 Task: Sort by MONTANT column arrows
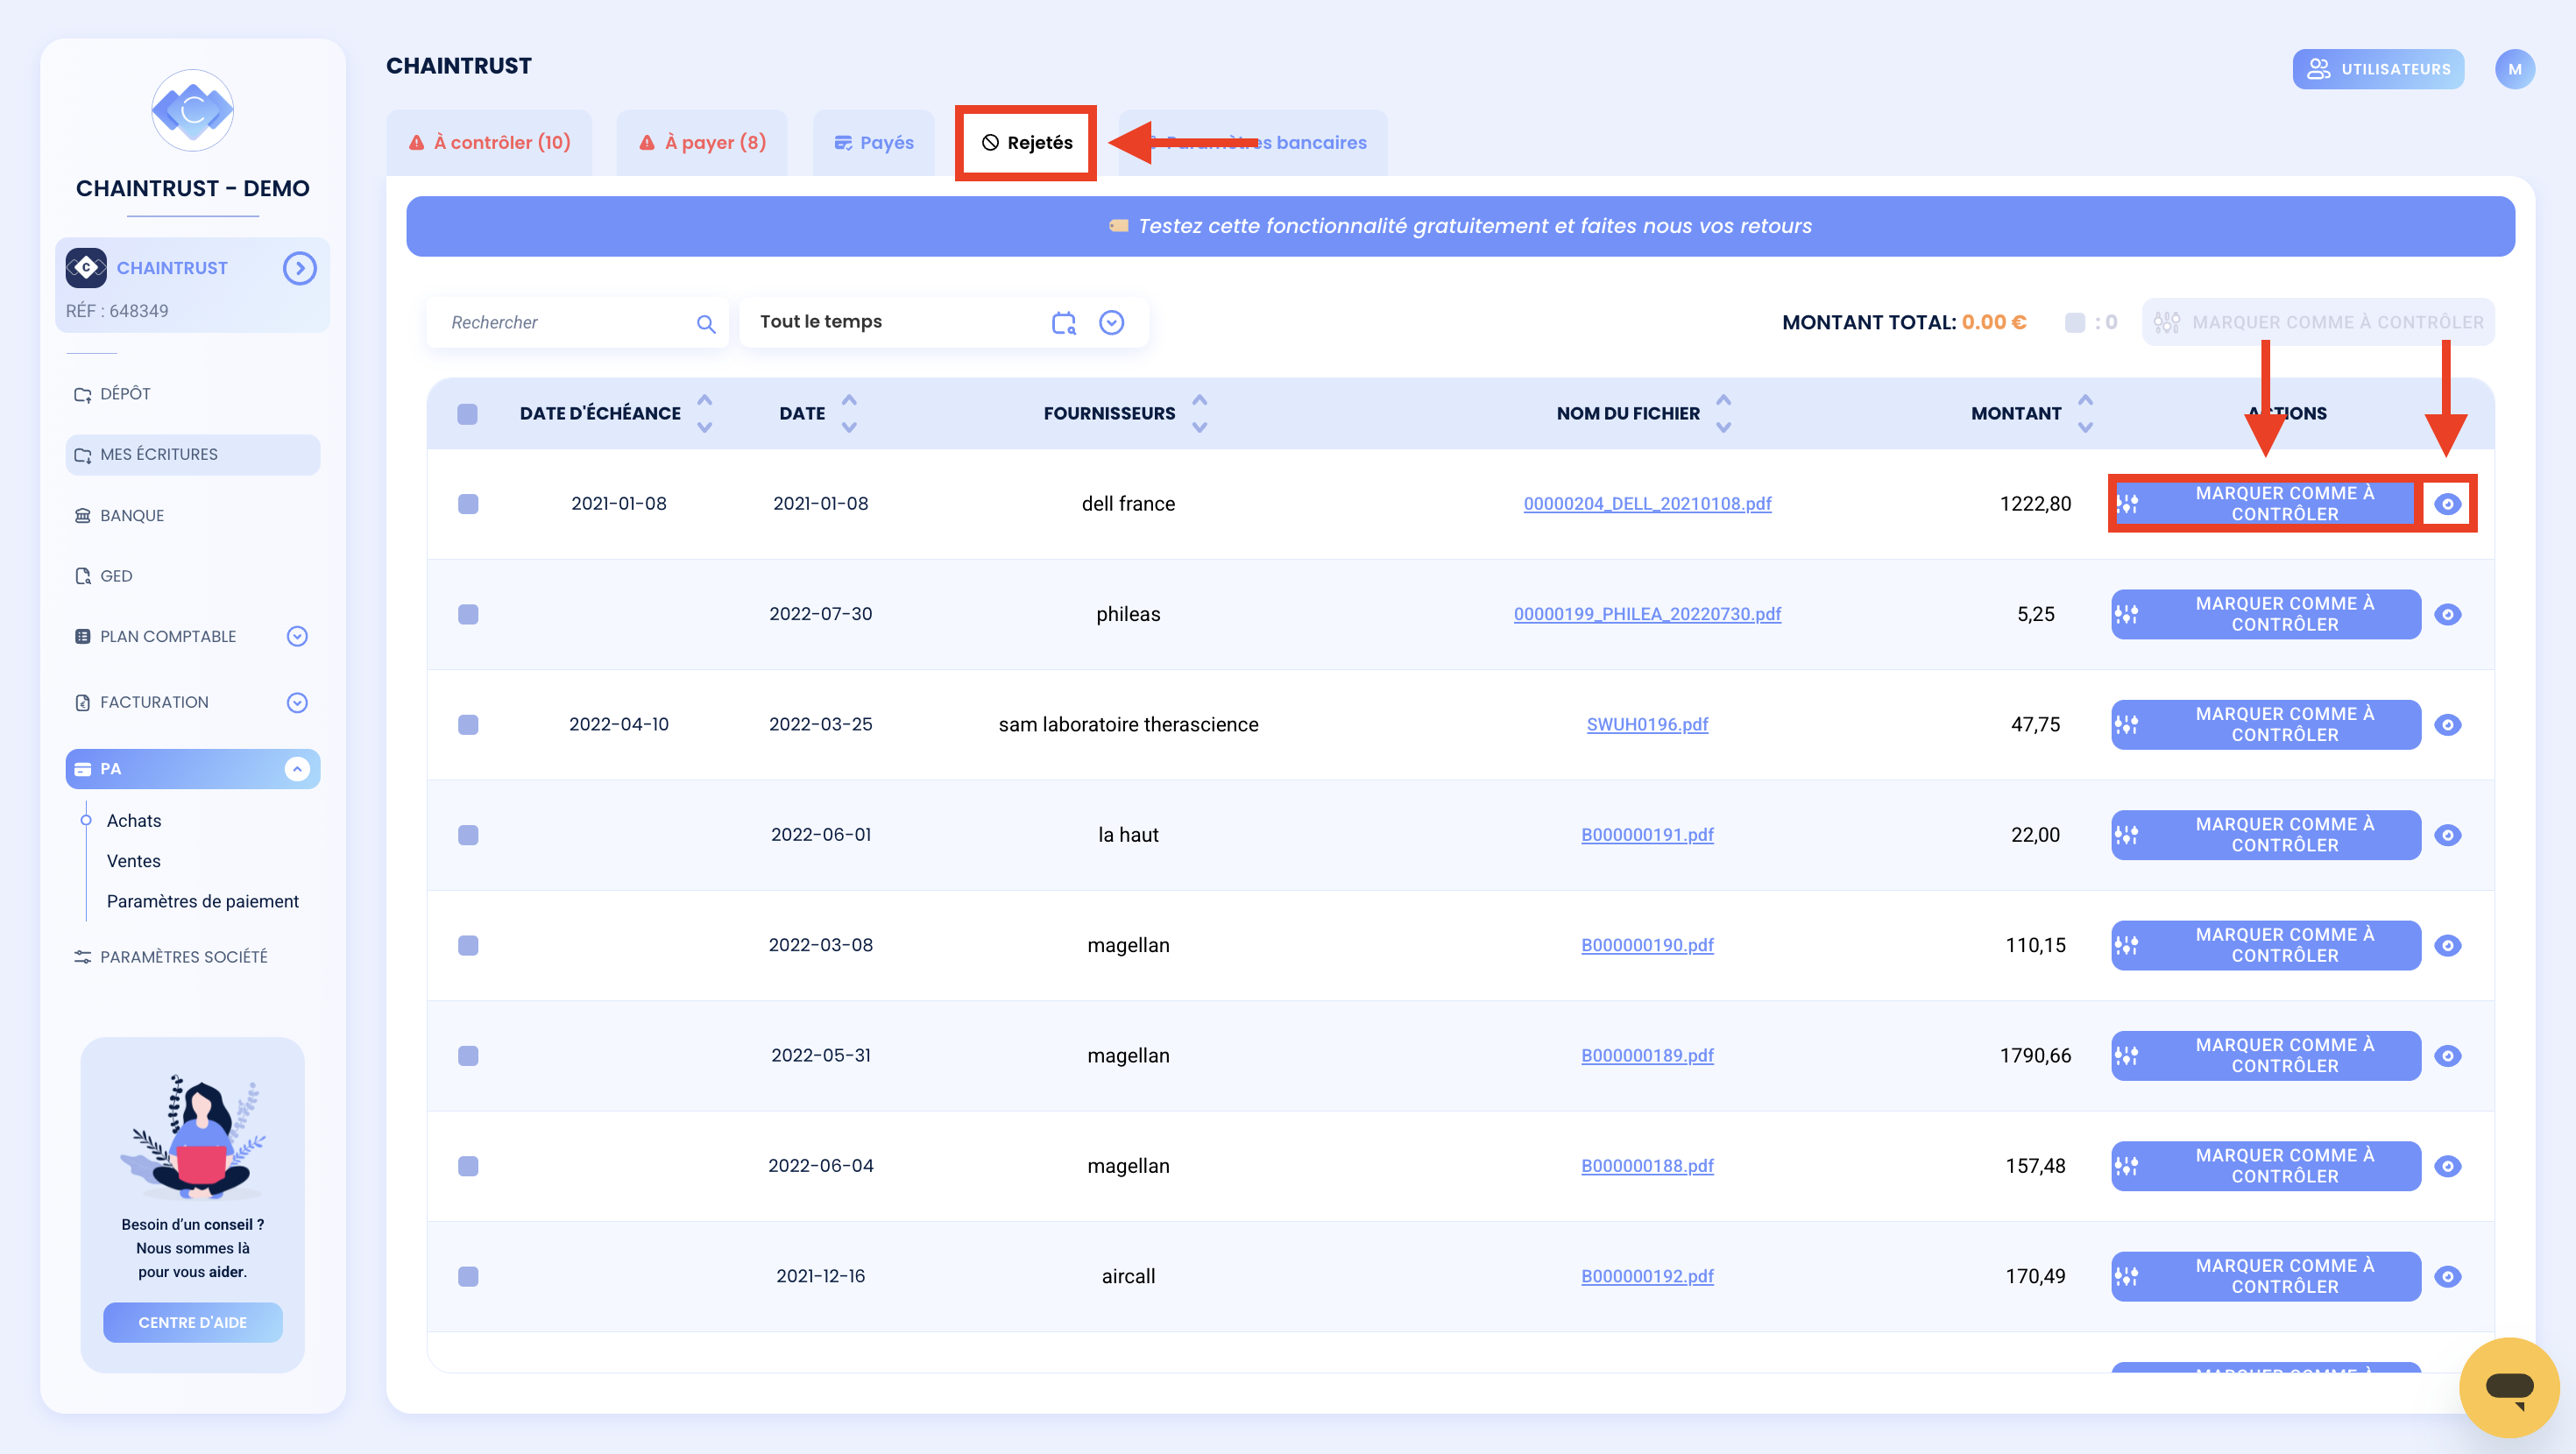[x=2085, y=413]
